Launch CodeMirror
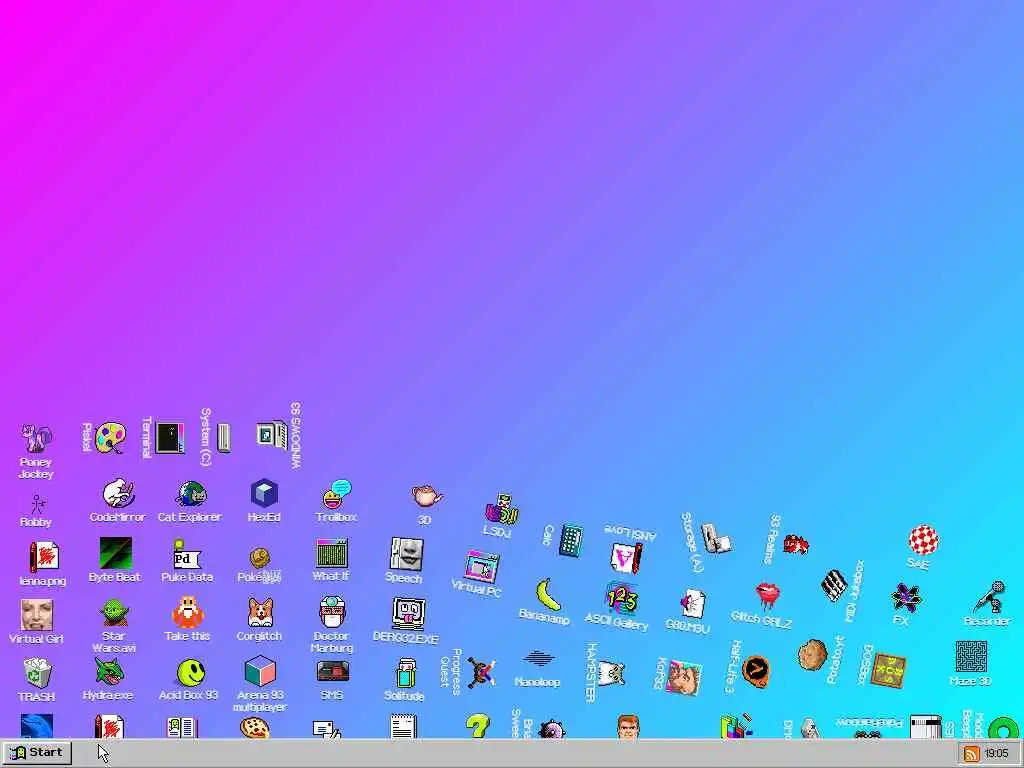Screen dimensions: 1024x768 click(x=118, y=493)
